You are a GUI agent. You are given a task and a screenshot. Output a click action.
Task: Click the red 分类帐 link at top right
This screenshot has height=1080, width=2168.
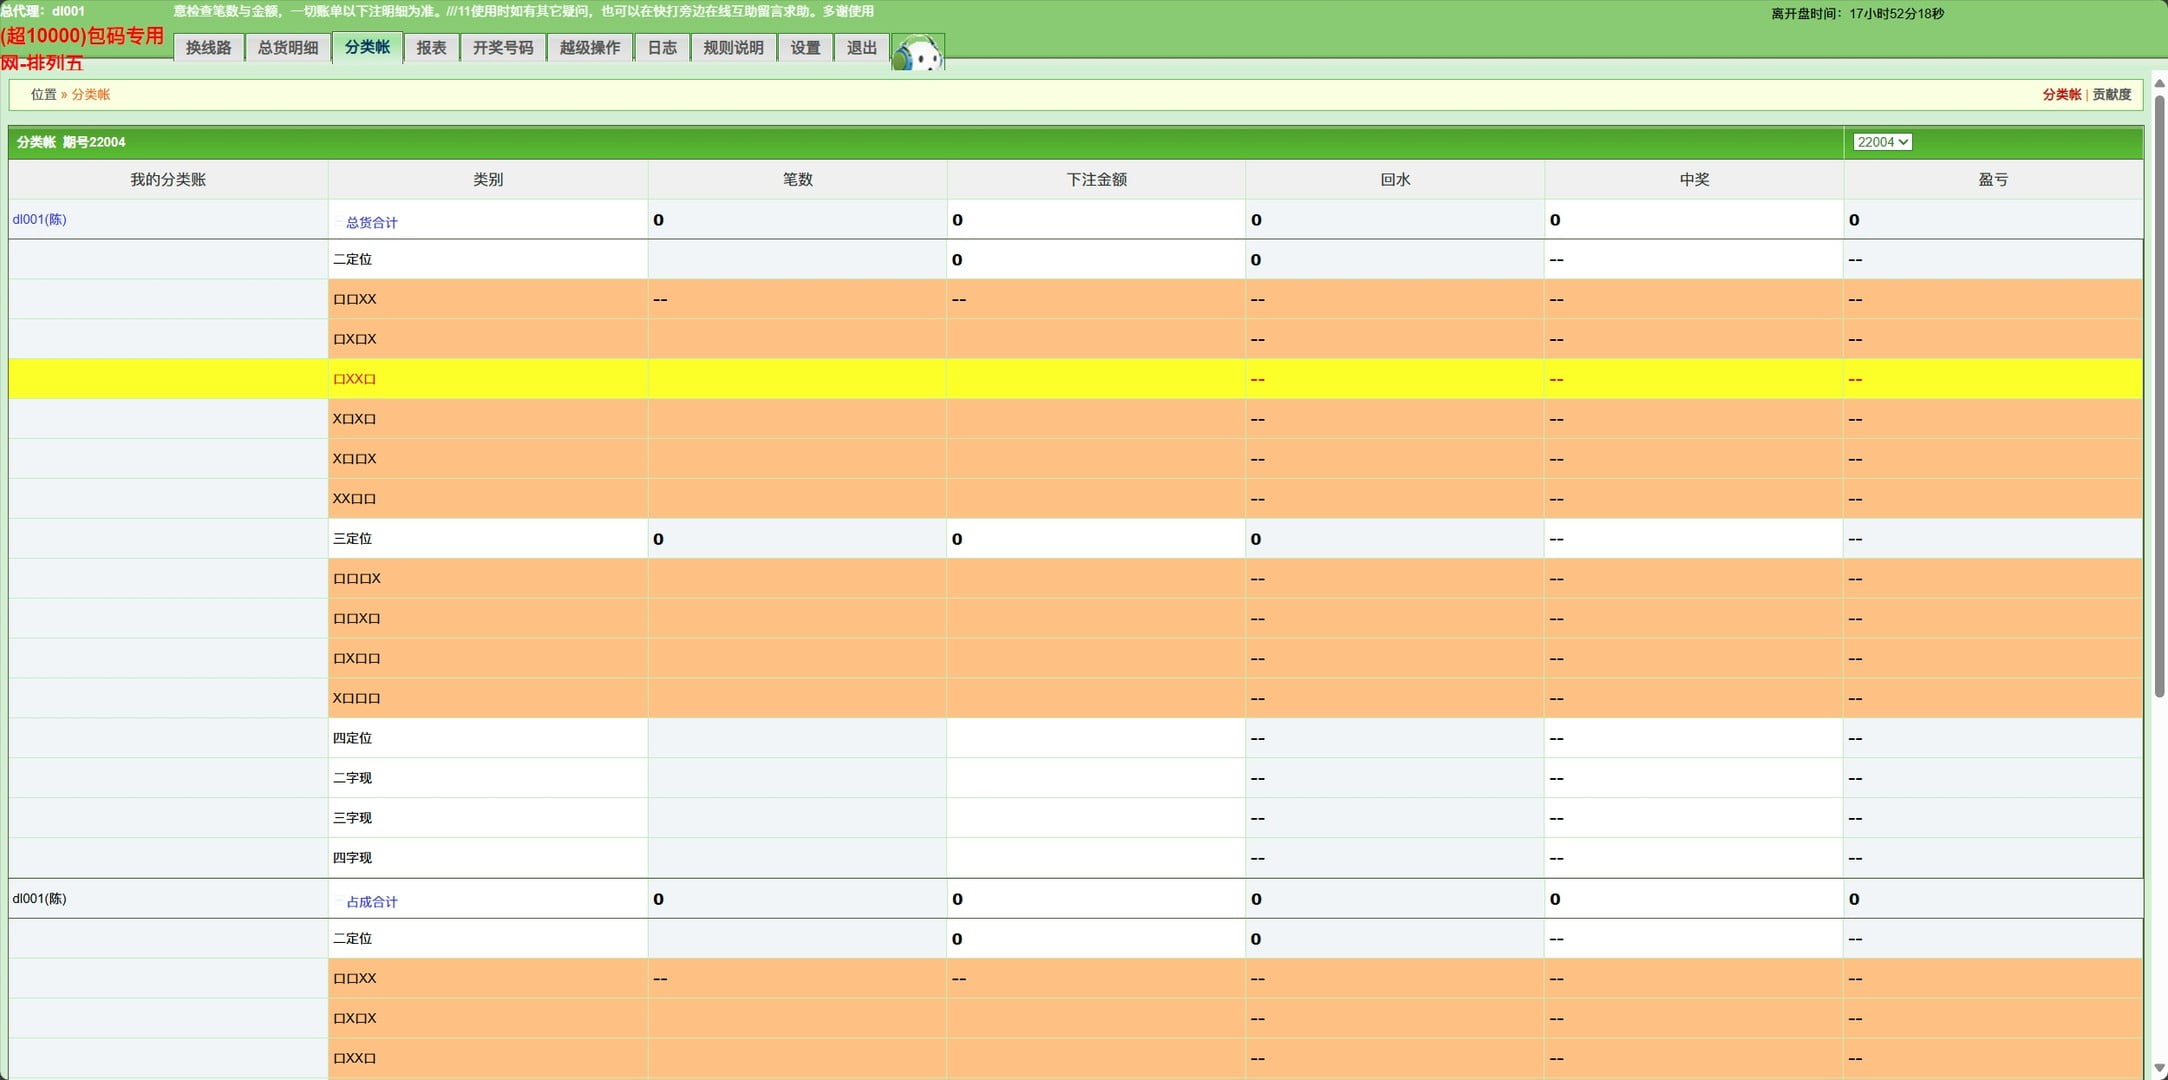(2061, 94)
